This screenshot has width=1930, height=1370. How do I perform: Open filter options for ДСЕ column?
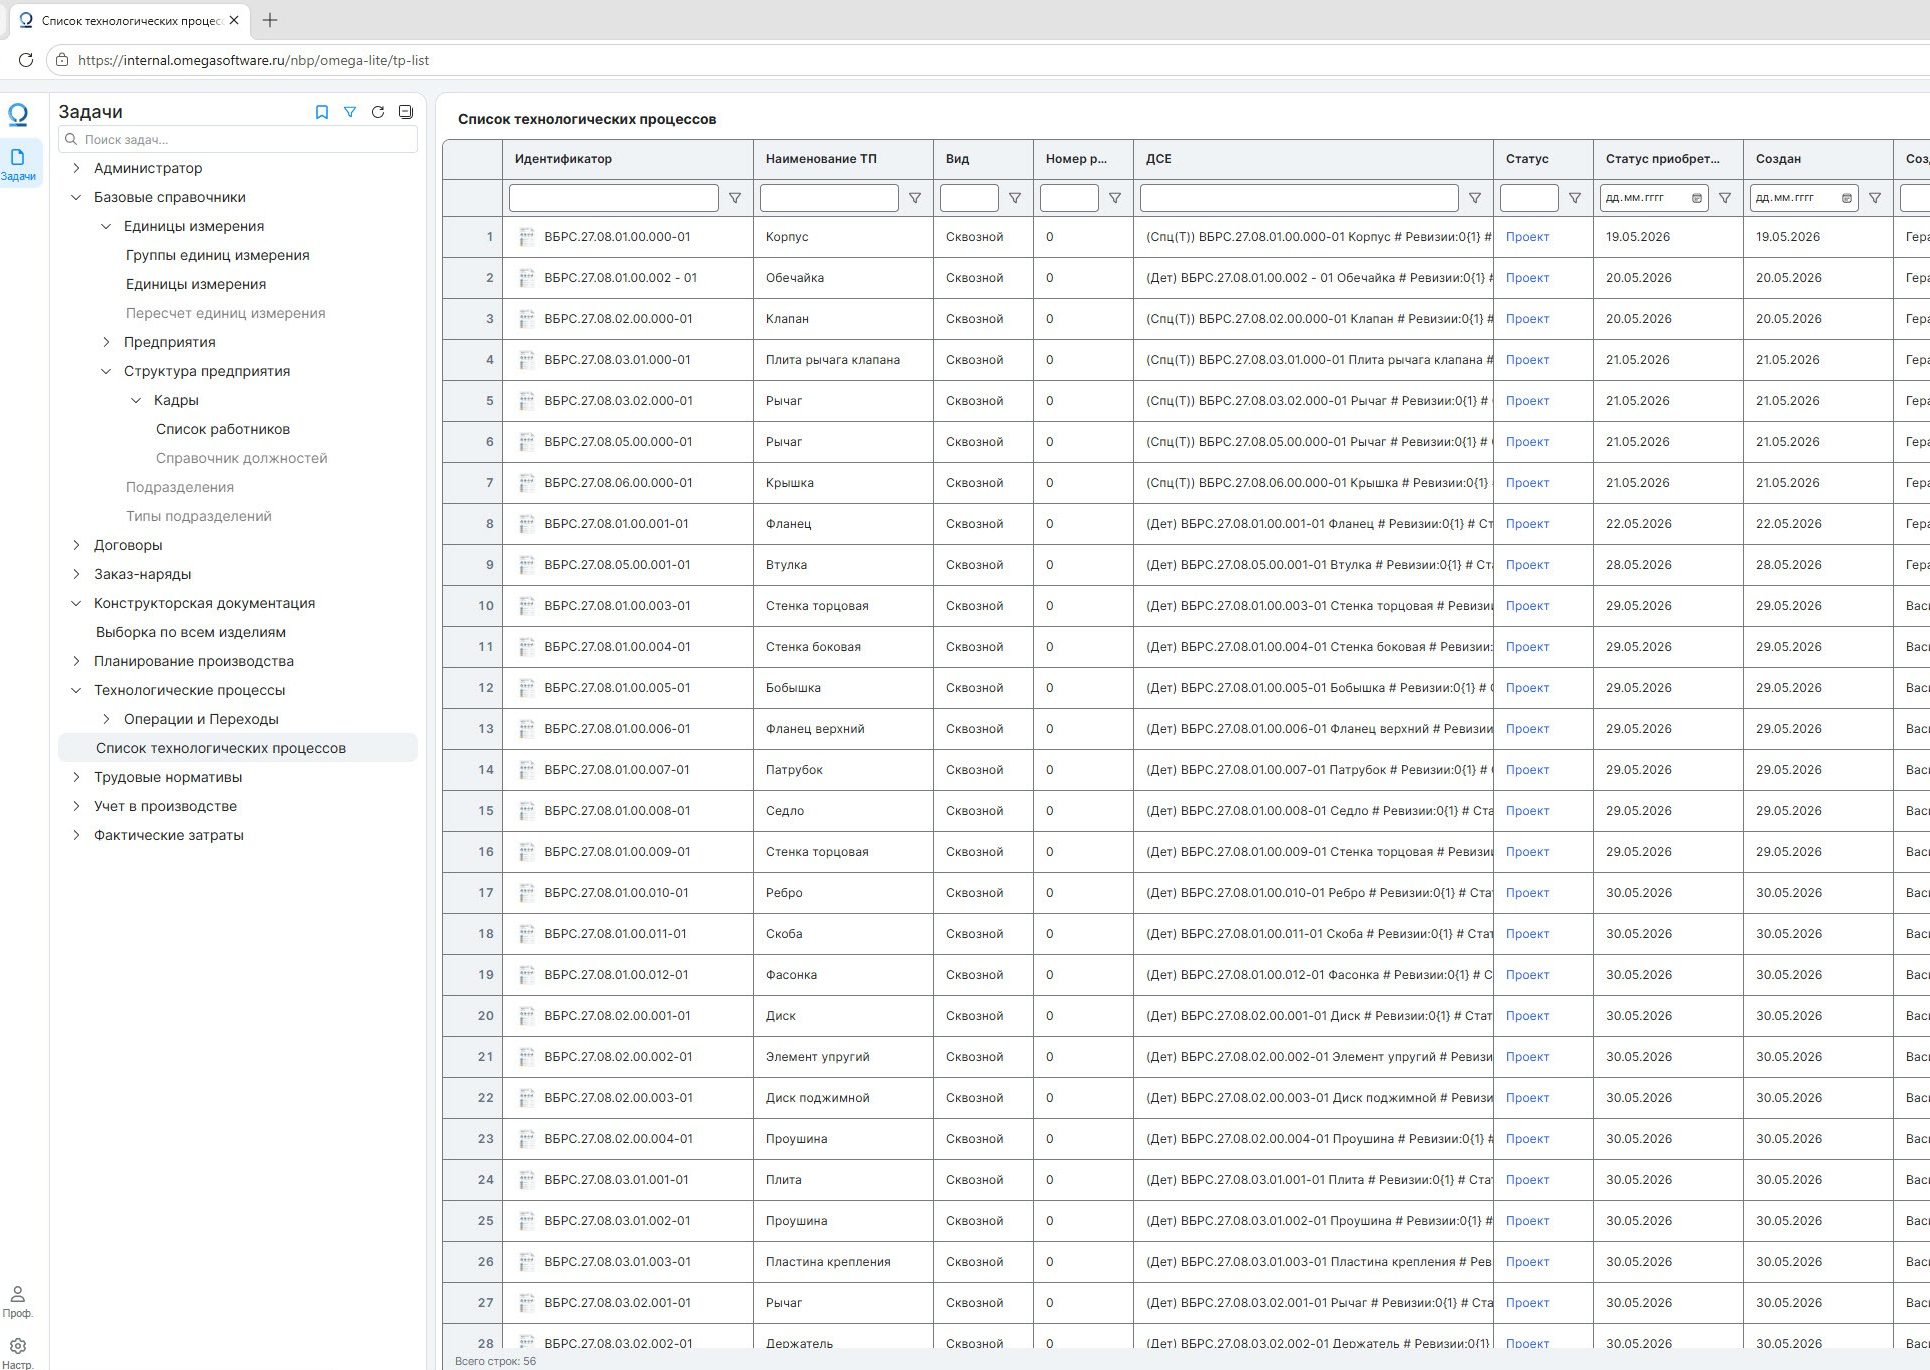click(x=1475, y=198)
